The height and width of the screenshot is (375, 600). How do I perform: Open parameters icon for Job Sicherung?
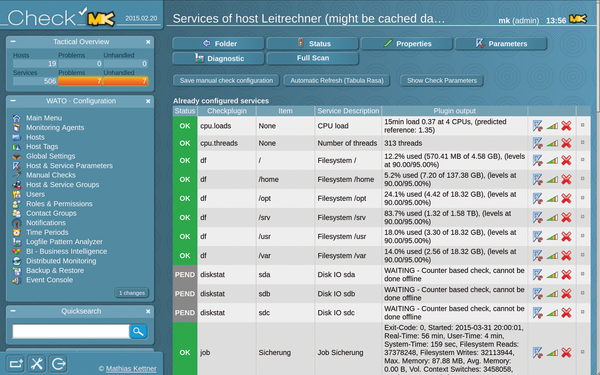(x=537, y=352)
